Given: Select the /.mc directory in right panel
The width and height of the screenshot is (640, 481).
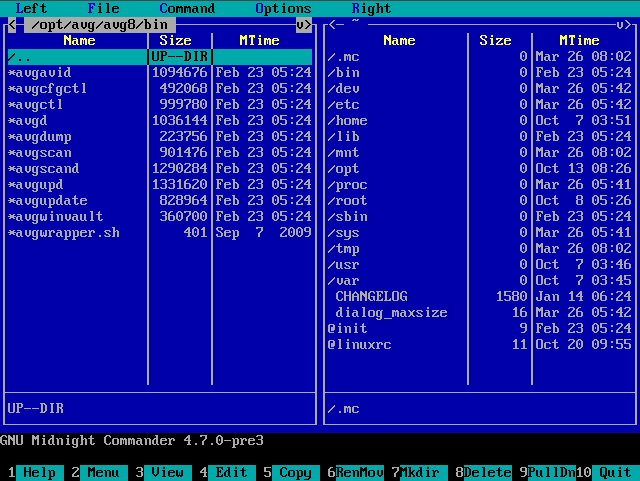Looking at the screenshot, I should (480, 57).
